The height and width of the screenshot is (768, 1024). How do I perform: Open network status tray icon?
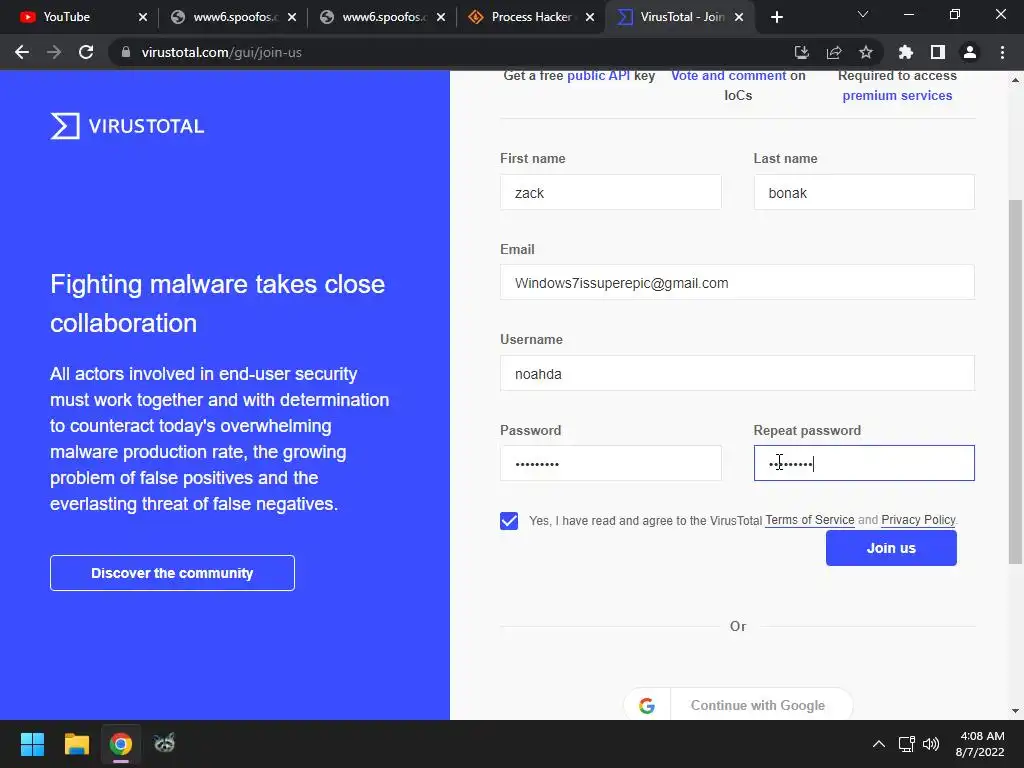click(906, 744)
